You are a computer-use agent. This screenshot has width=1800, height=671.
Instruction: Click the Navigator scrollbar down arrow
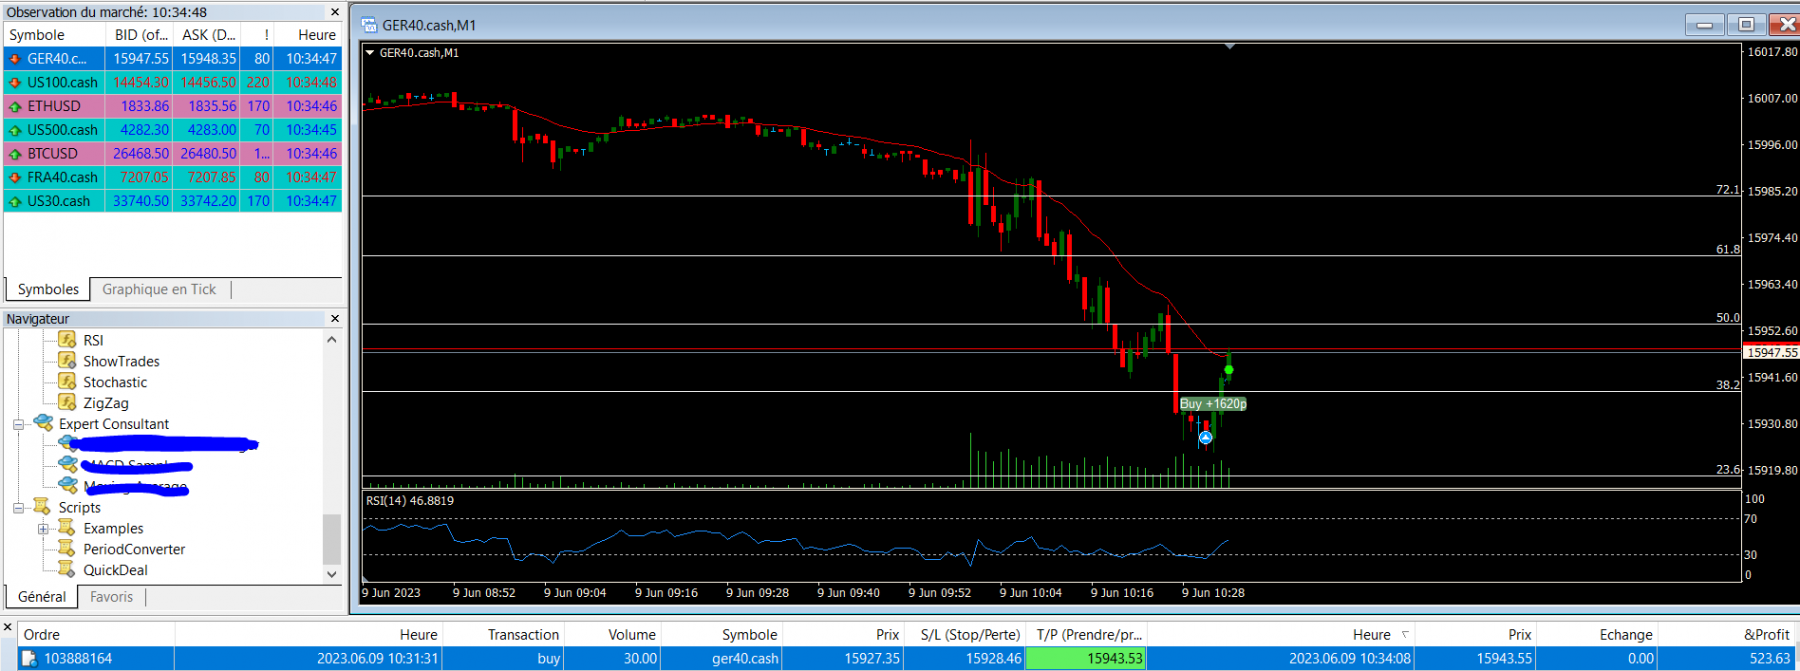click(x=332, y=574)
